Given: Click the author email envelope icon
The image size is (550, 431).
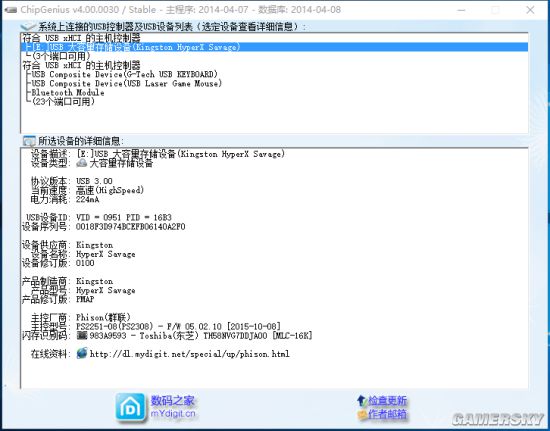Looking at the screenshot, I should pos(362,415).
